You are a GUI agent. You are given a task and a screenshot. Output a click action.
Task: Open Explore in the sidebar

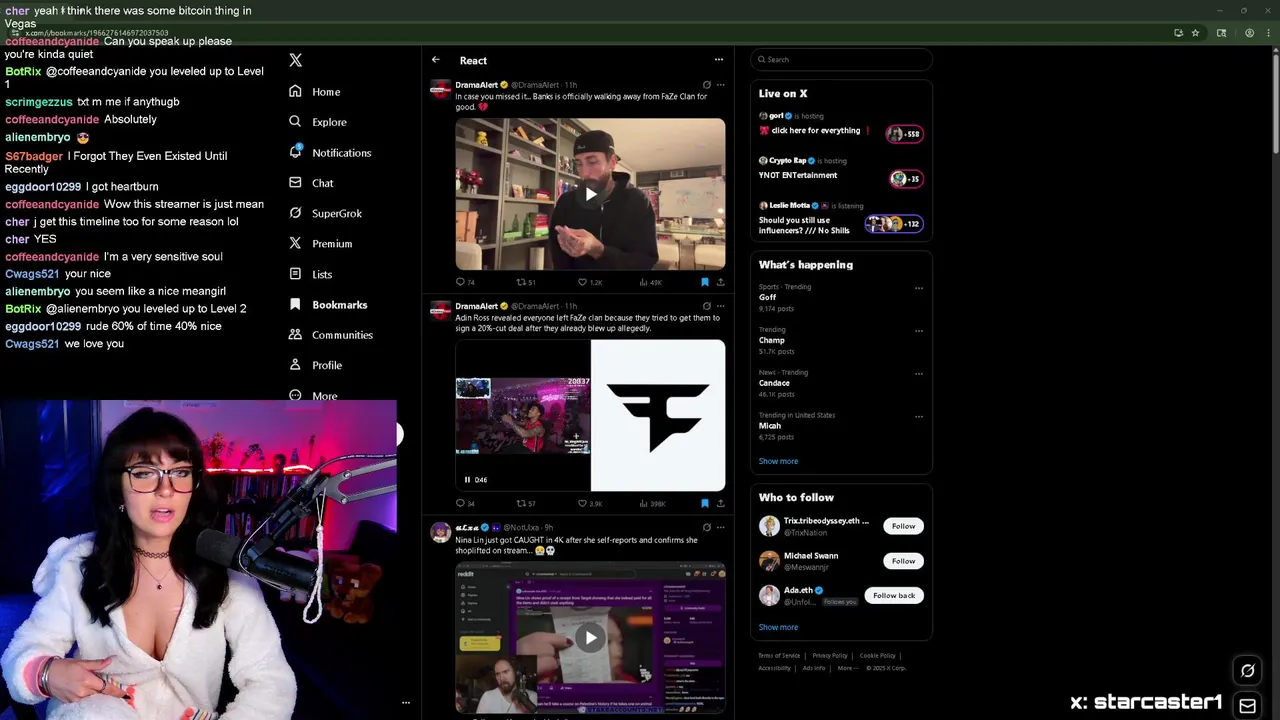[317, 122]
